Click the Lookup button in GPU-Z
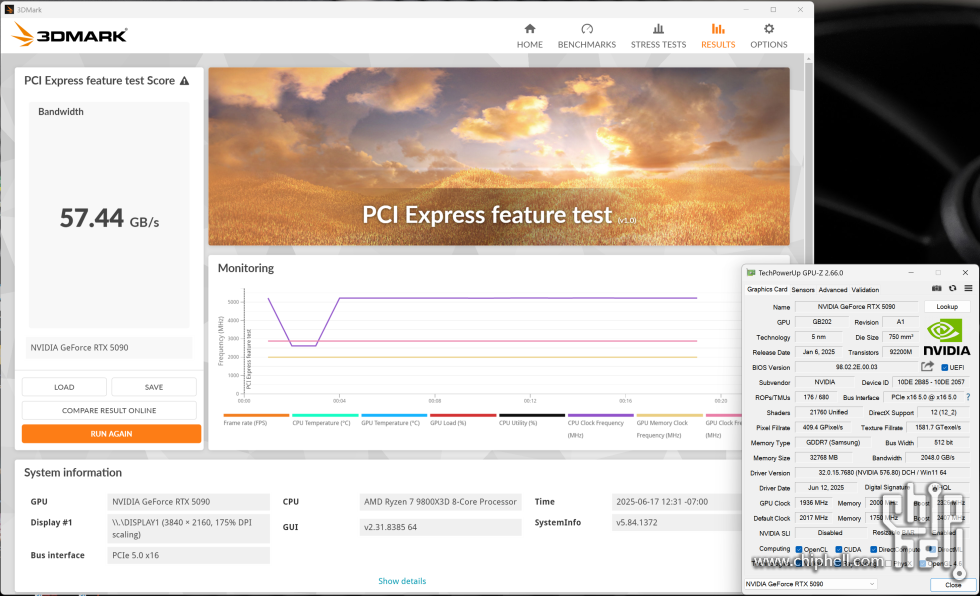The width and height of the screenshot is (980, 596). click(947, 307)
